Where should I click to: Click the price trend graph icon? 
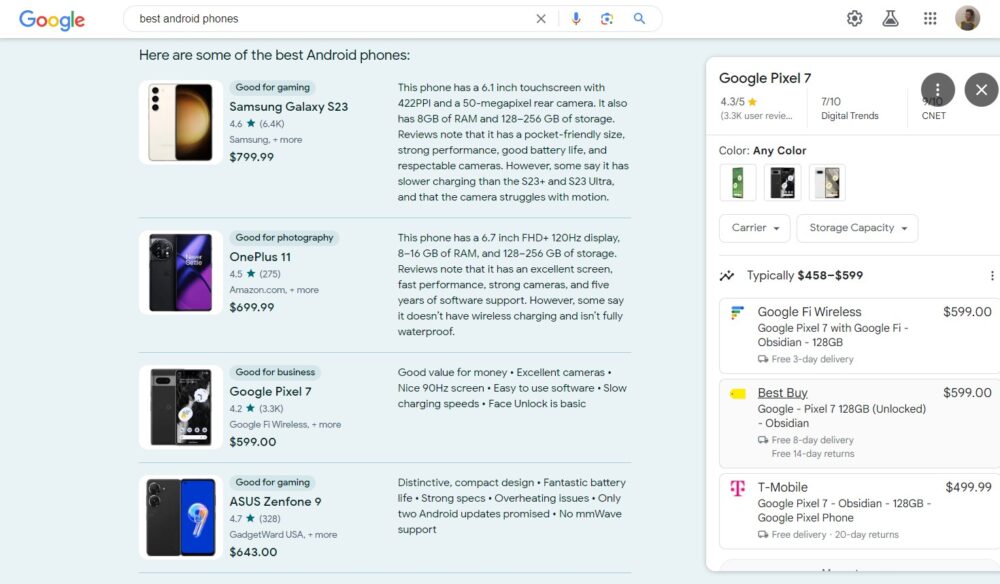(725, 275)
